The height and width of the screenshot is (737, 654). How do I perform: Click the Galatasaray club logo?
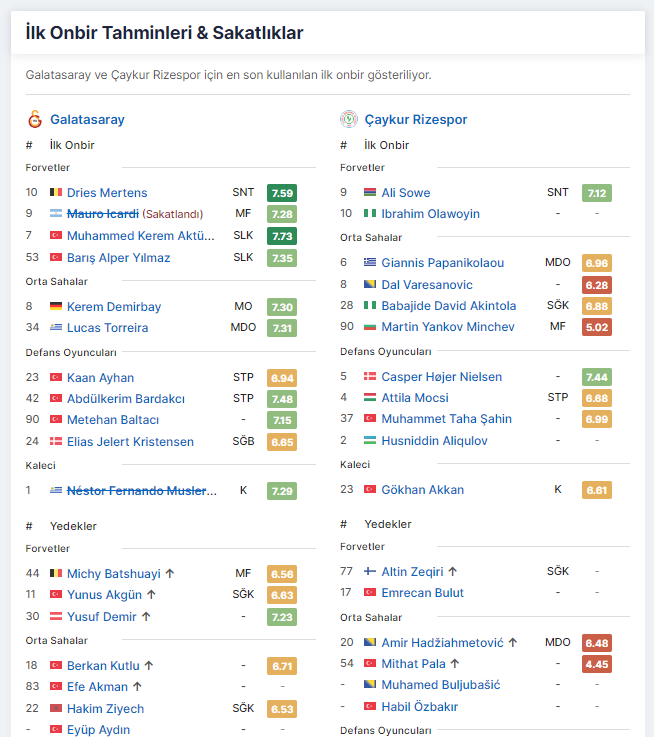pyautogui.click(x=35, y=119)
